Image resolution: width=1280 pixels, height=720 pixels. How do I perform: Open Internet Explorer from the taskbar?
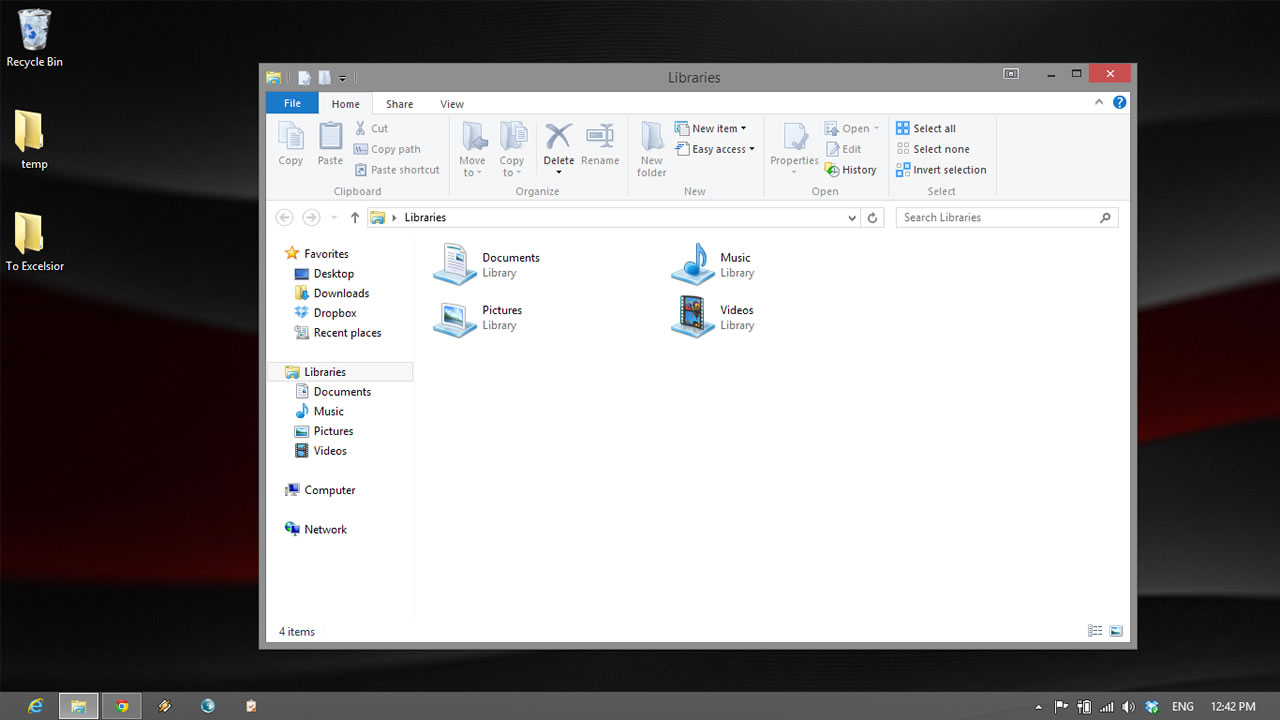[36, 706]
